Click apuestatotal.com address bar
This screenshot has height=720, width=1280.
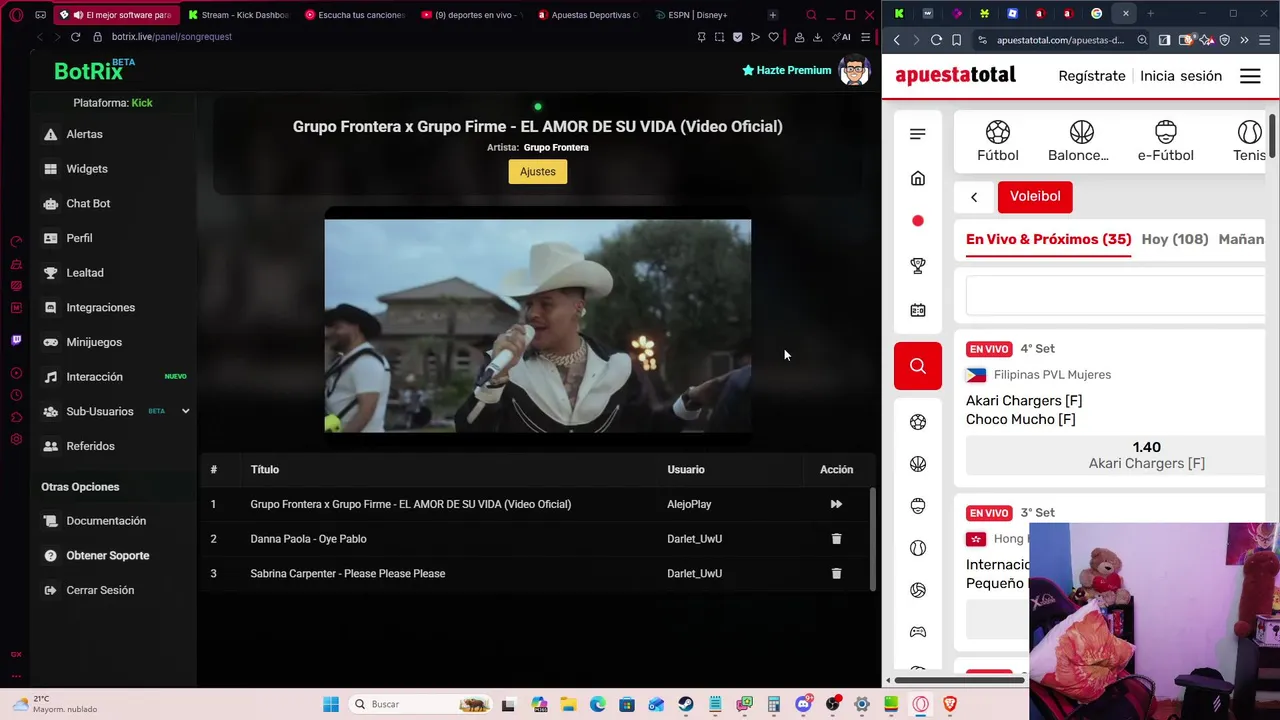pyautogui.click(x=1060, y=40)
